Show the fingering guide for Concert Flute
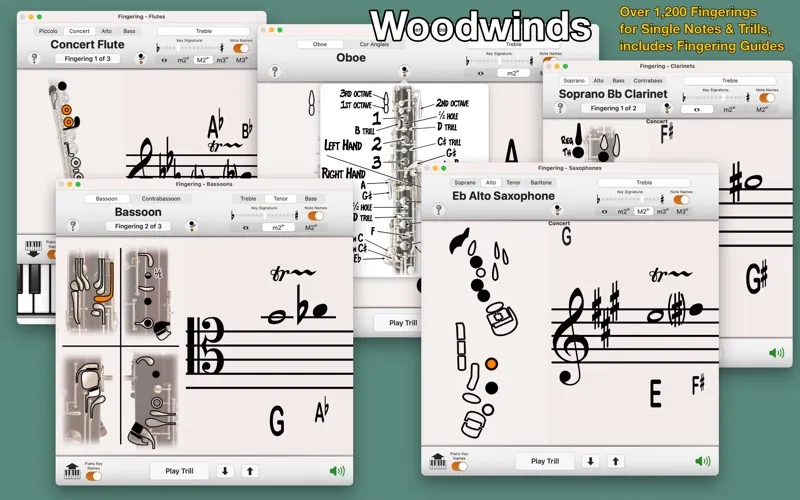The width and height of the screenshot is (800, 500). coord(140,58)
